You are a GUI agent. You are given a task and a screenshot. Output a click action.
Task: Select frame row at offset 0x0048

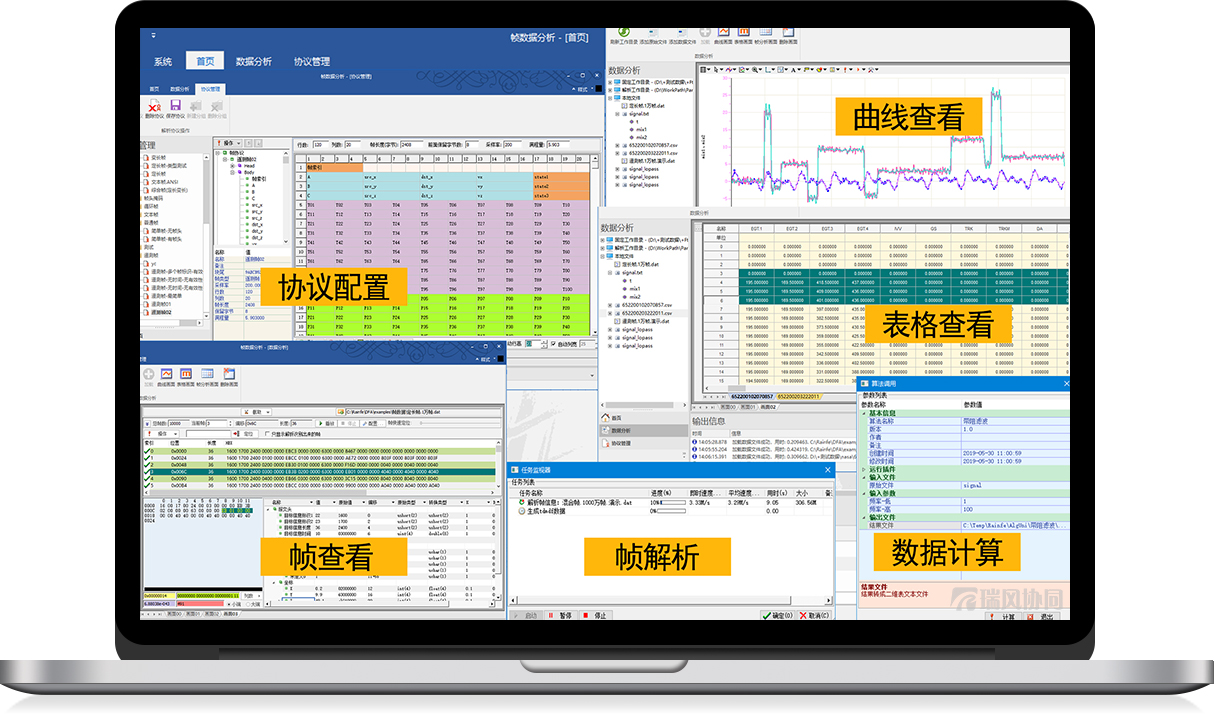pos(178,465)
